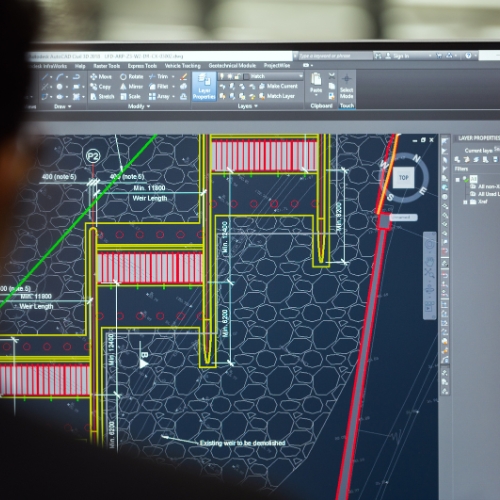Select the All filter in layer tree

[x=473, y=179]
